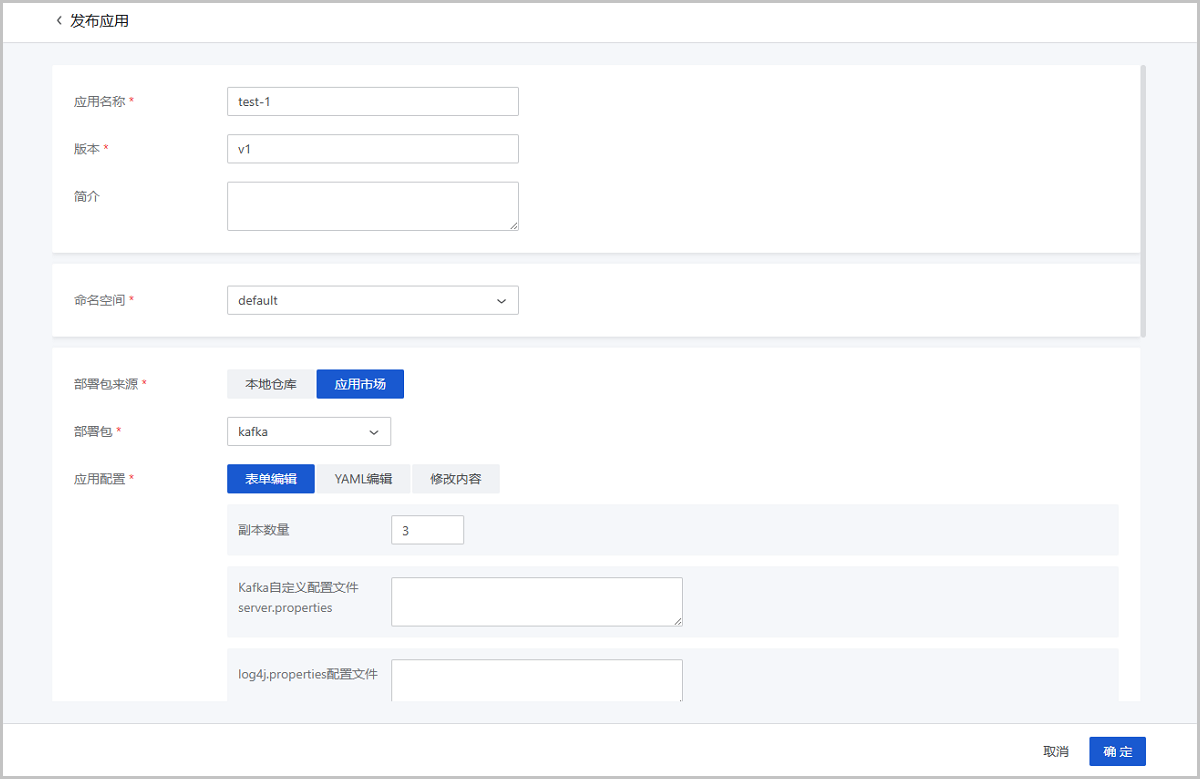Focus the log4j.properties配置文件 text area

click(536, 680)
